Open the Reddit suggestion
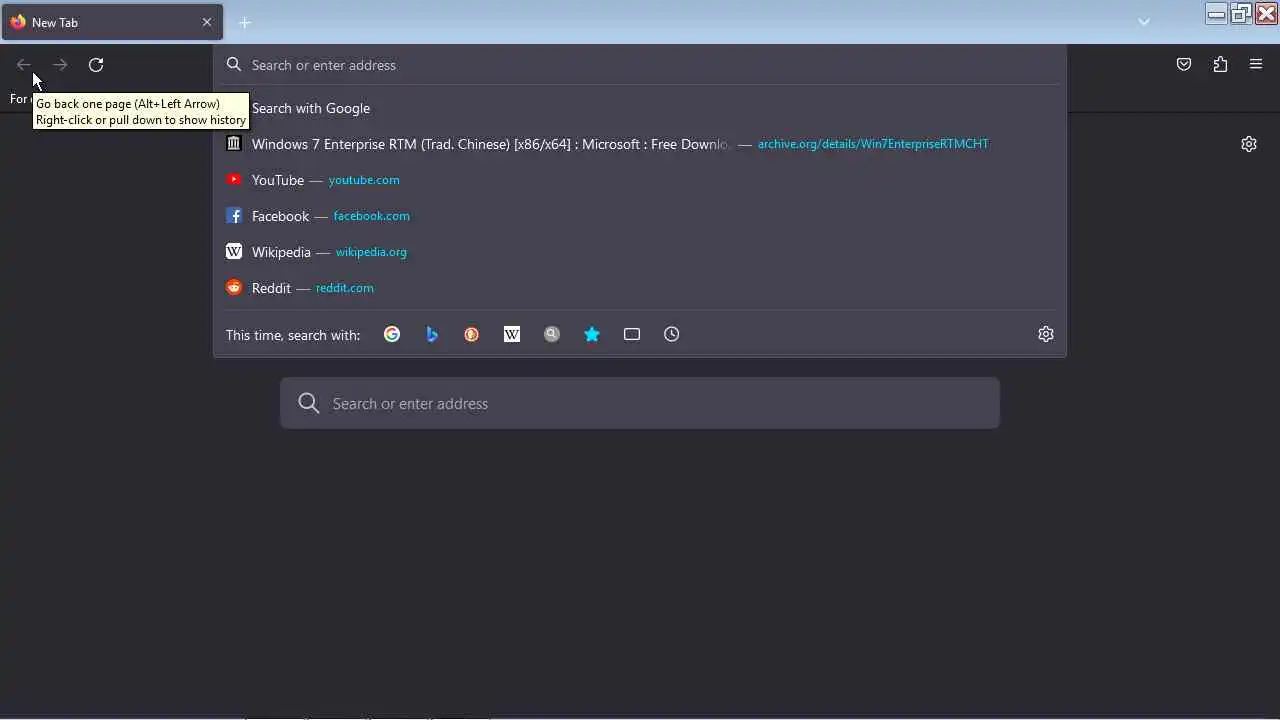Screen dimensions: 1280x720 [640, 288]
